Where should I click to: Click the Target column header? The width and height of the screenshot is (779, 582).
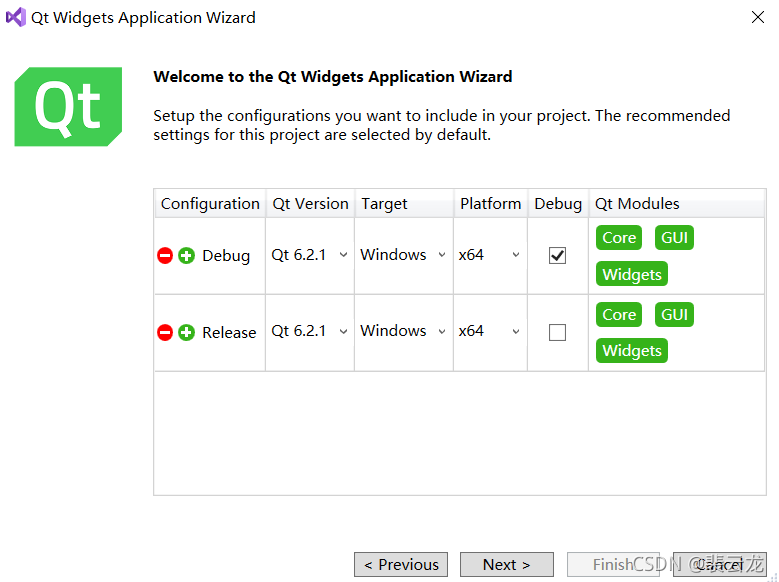404,203
